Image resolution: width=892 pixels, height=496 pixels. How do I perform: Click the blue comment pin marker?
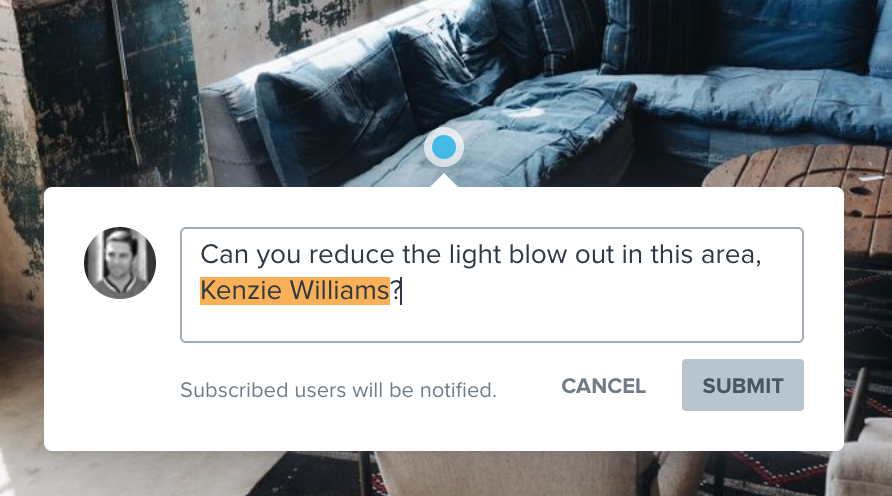(x=444, y=147)
